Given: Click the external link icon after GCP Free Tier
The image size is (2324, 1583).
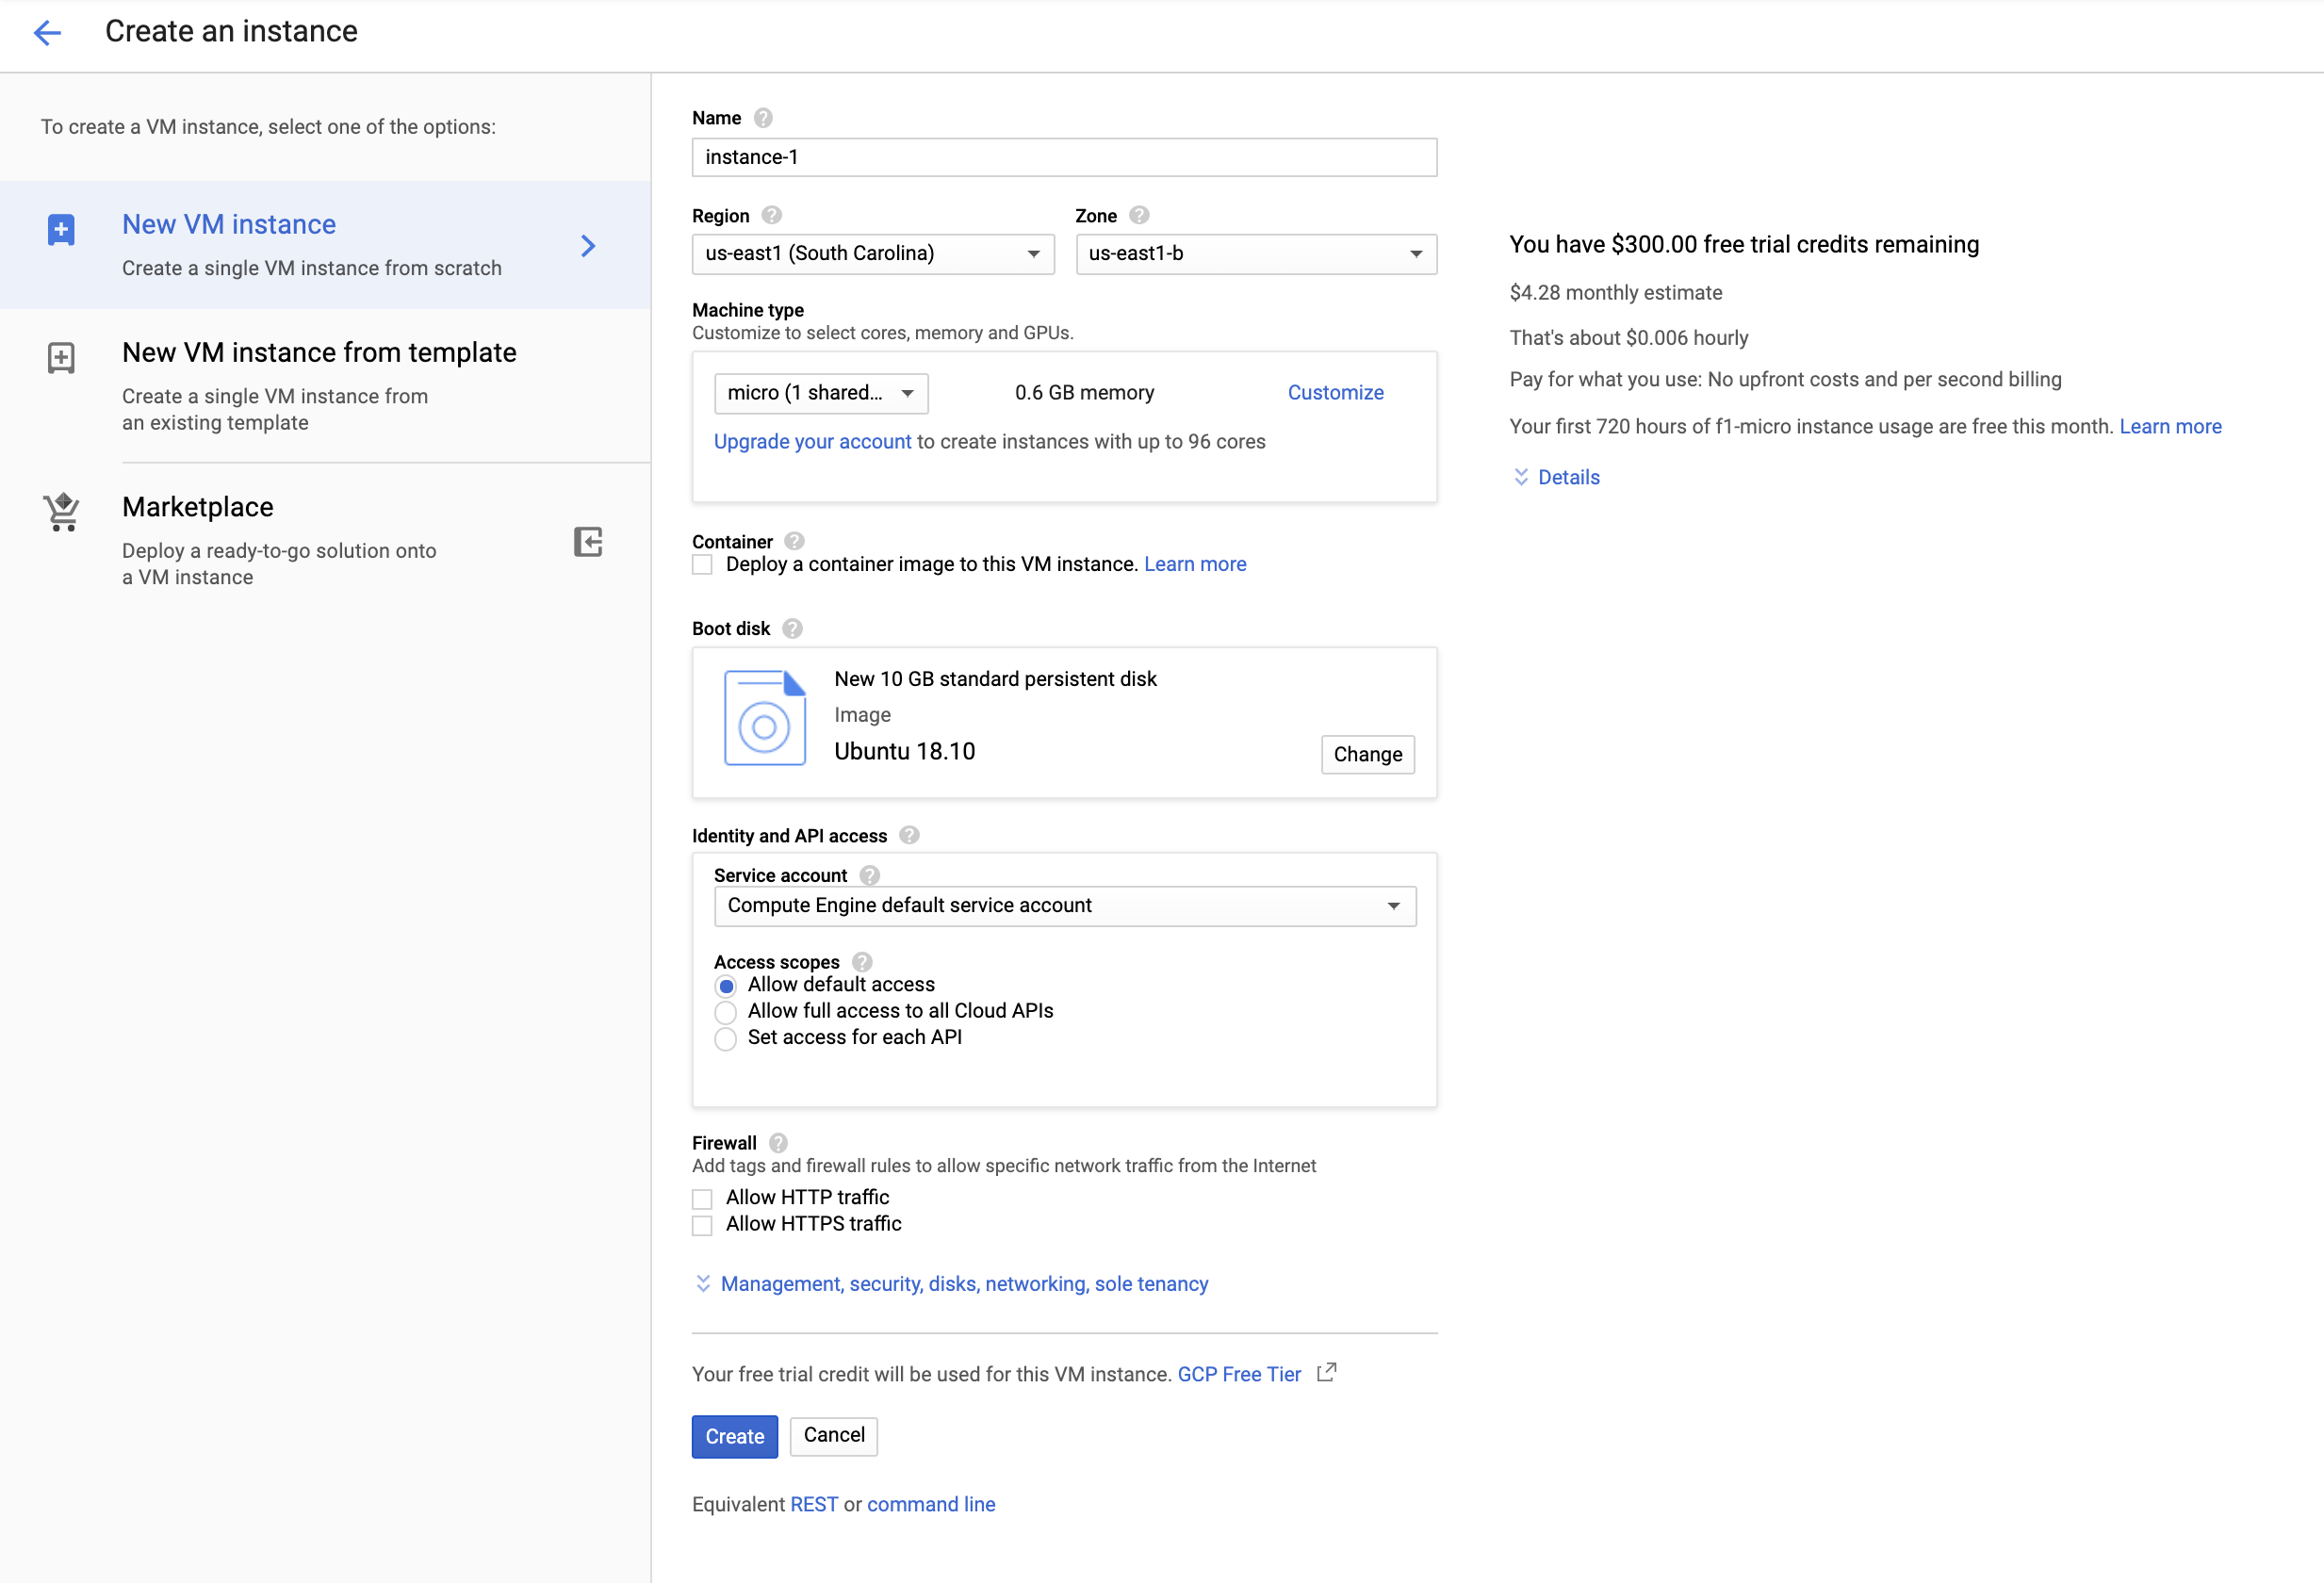Looking at the screenshot, I should 1327,1373.
